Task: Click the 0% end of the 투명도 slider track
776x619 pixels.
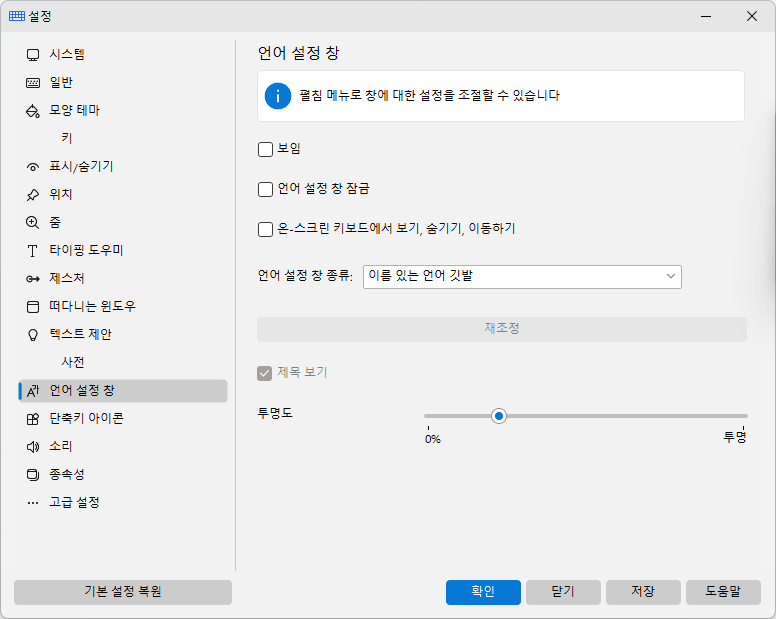Action: [x=430, y=417]
